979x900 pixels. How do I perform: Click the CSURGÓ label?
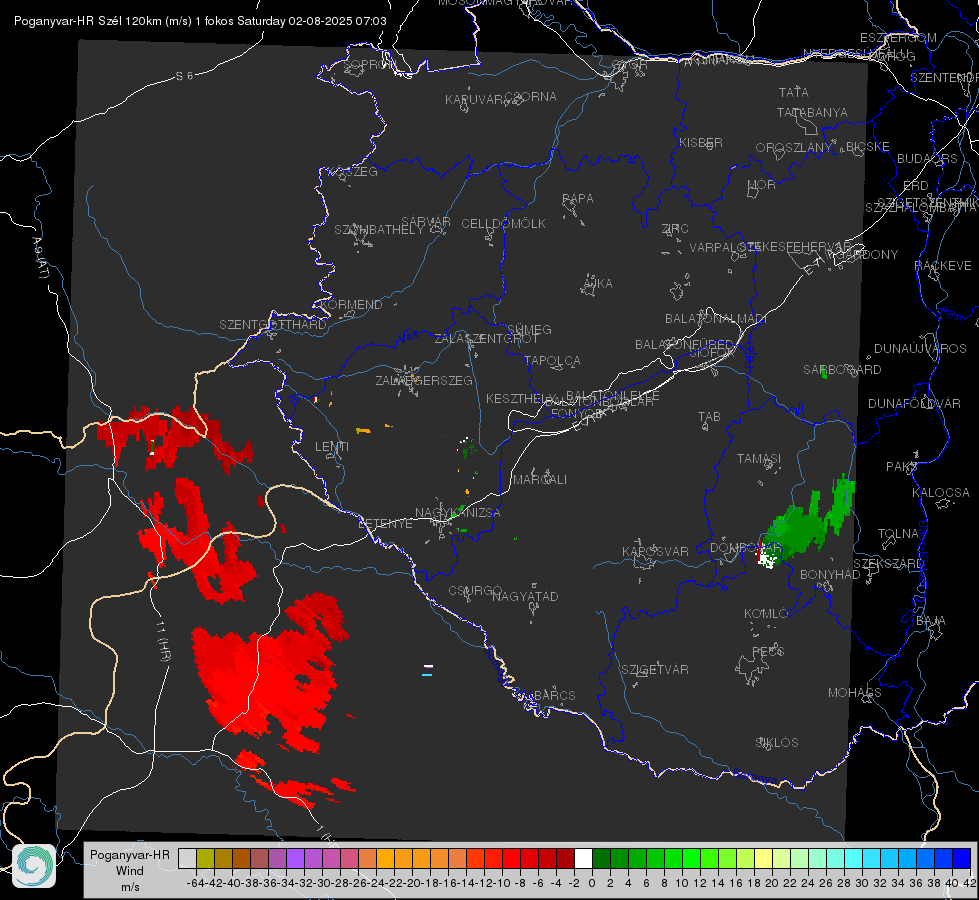[475, 591]
